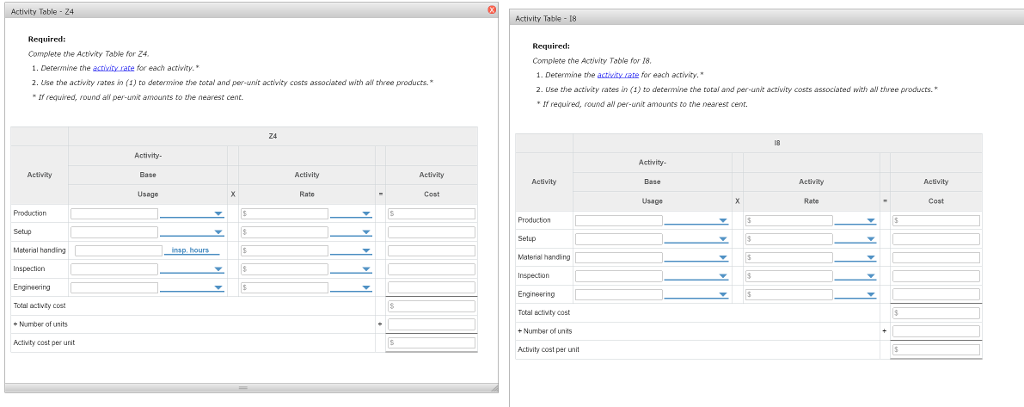This screenshot has height=407, width=1024.
Task: Open I8 Material handling usage unit dropdown
Action: (x=696, y=257)
